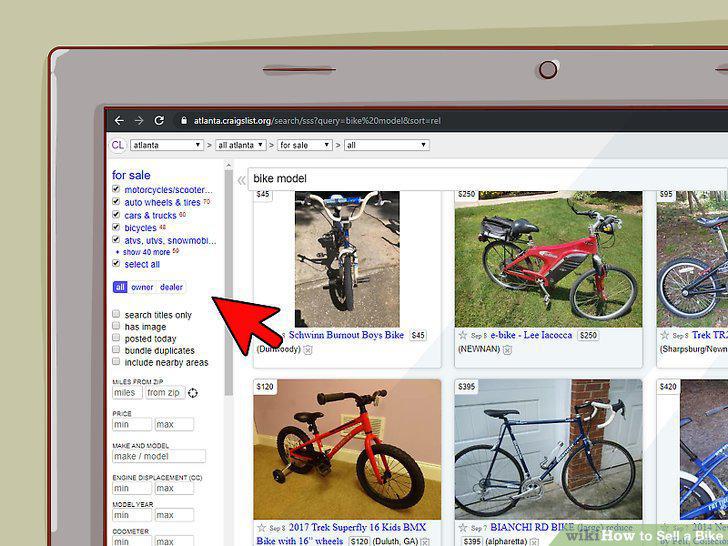Enable posted today filter
The image size is (728, 546).
pos(116,338)
